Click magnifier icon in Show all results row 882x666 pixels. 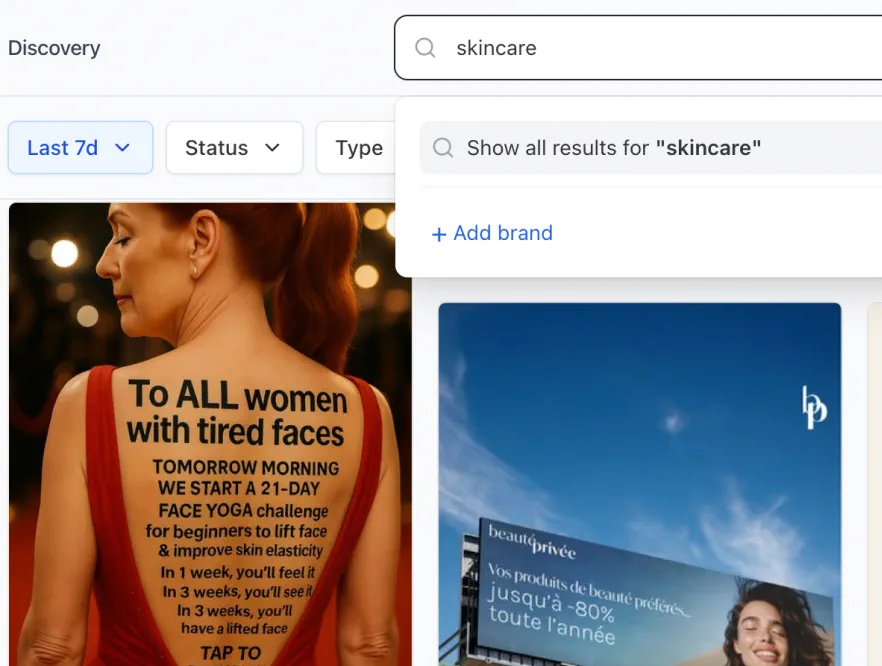click(x=443, y=148)
